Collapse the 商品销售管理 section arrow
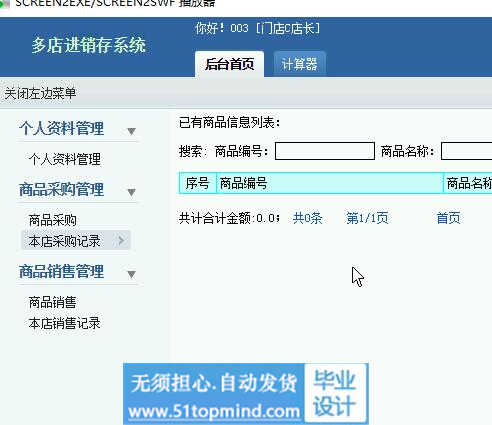This screenshot has height=425, width=492. click(x=131, y=274)
